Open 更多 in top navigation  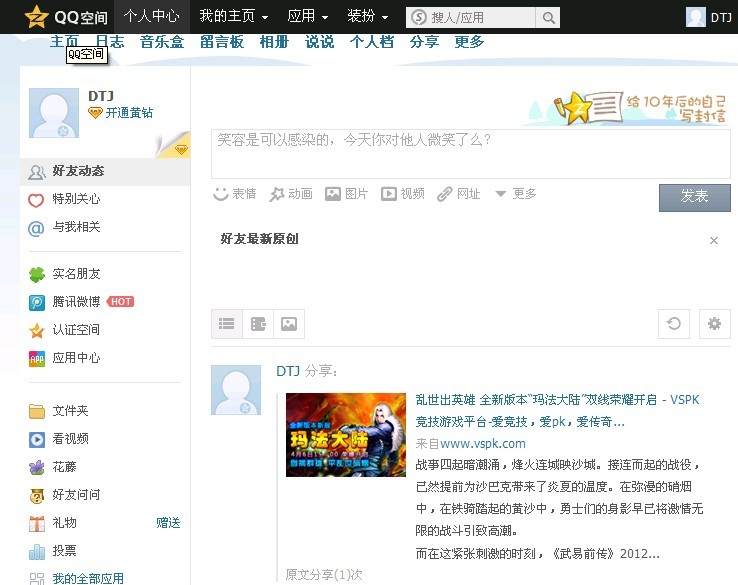coord(469,42)
